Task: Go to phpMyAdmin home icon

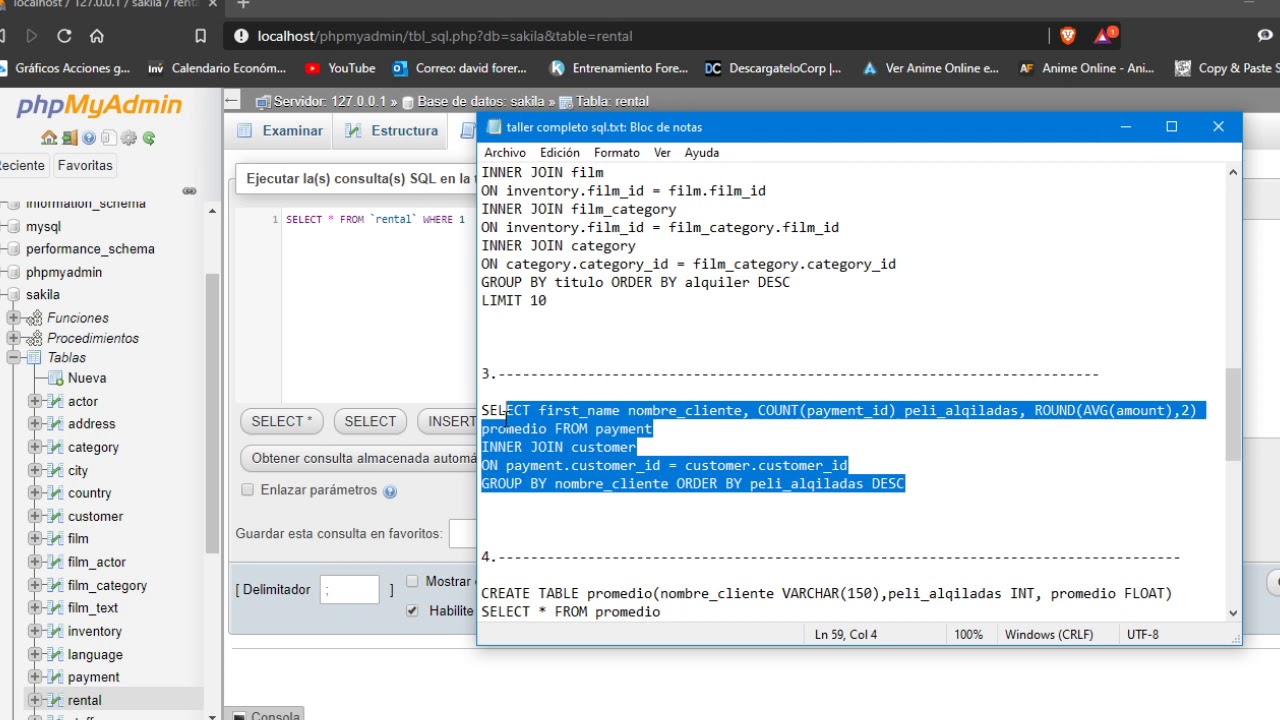Action: coord(49,138)
